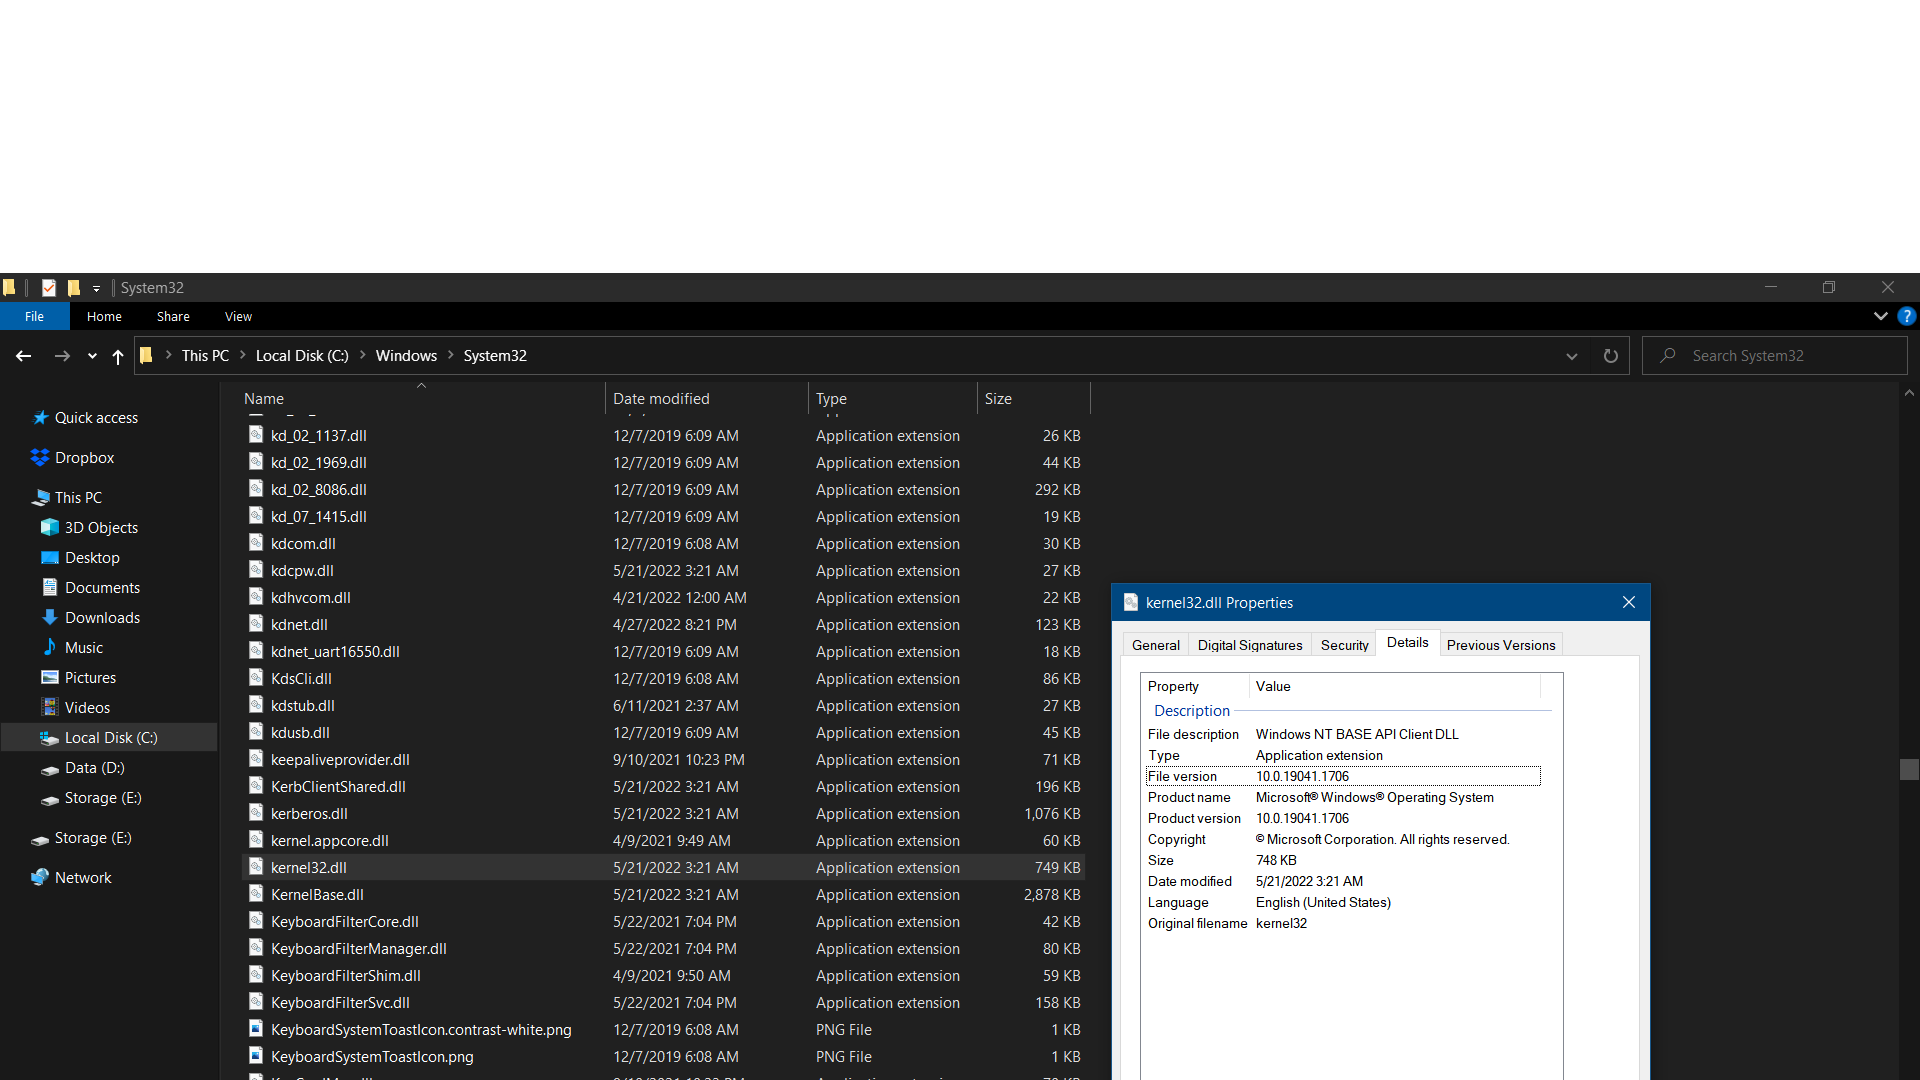
Task: Select the kernel32.dll file icon
Action: 256,867
